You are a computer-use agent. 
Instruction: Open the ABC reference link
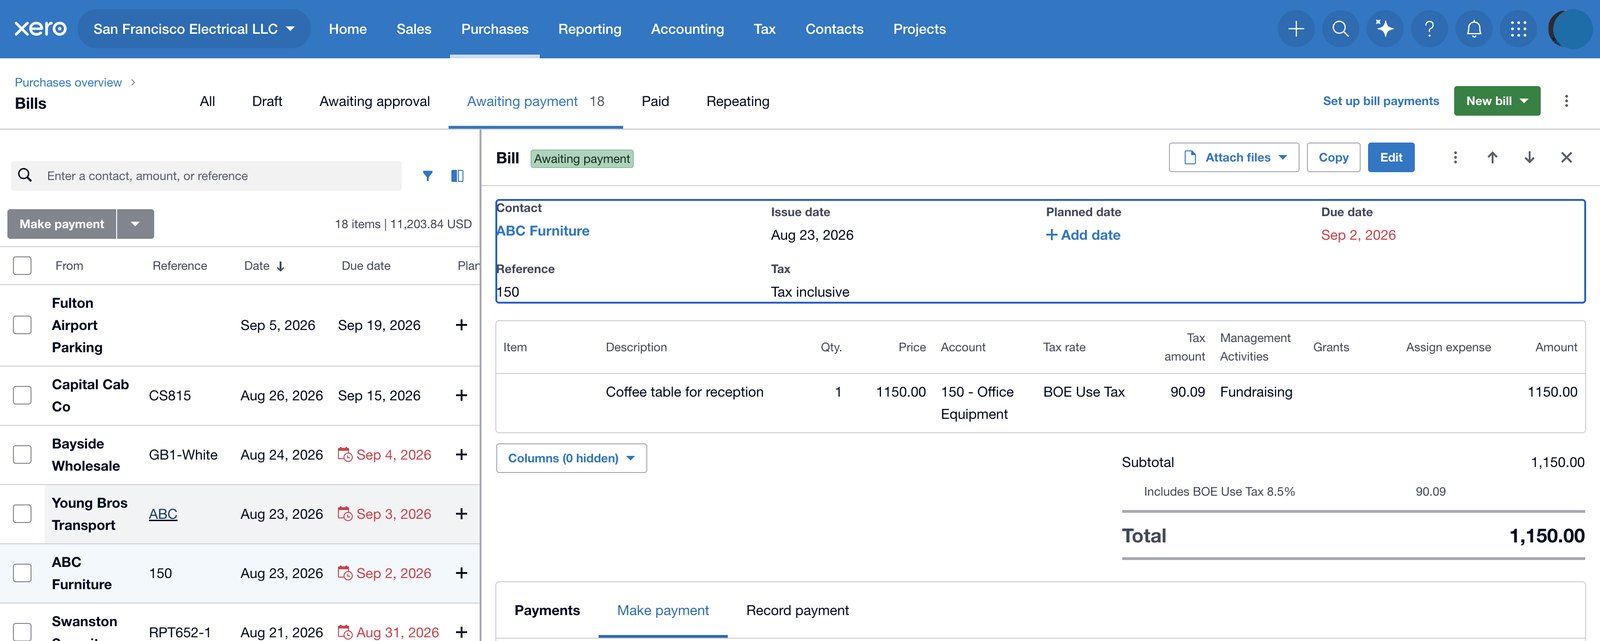[163, 514]
